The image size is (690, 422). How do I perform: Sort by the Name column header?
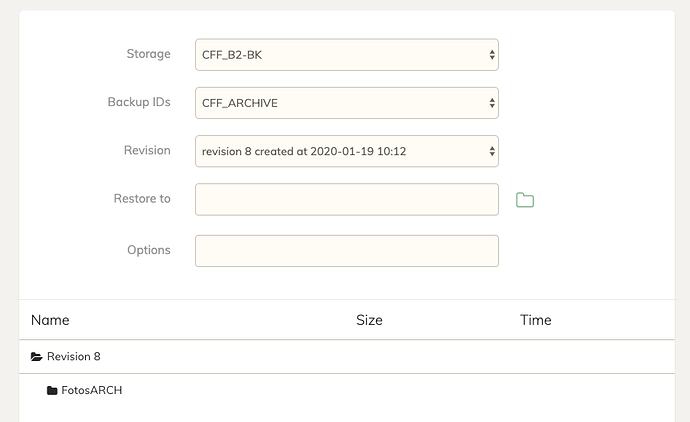click(x=50, y=320)
